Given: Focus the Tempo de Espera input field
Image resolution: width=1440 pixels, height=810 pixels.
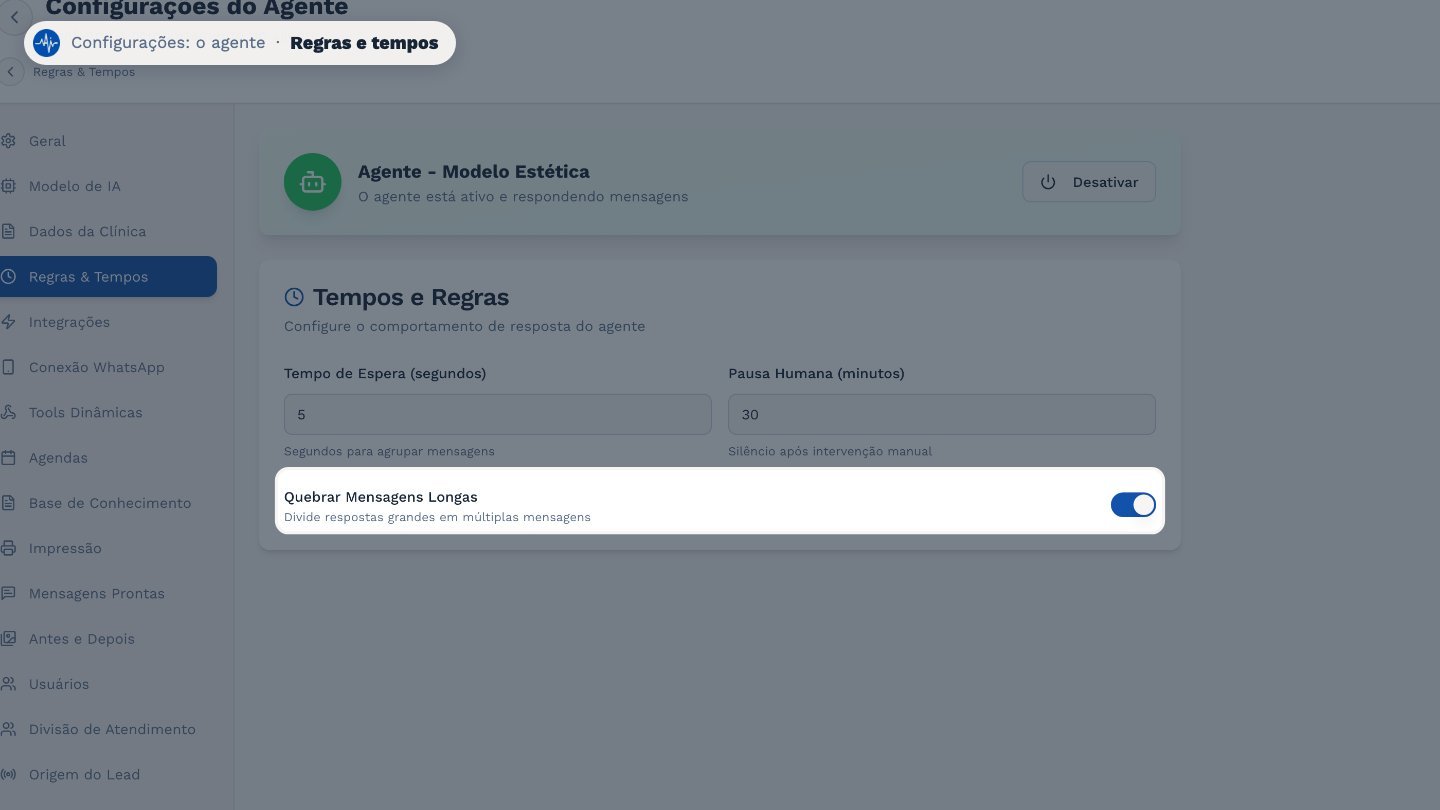Looking at the screenshot, I should click(498, 414).
